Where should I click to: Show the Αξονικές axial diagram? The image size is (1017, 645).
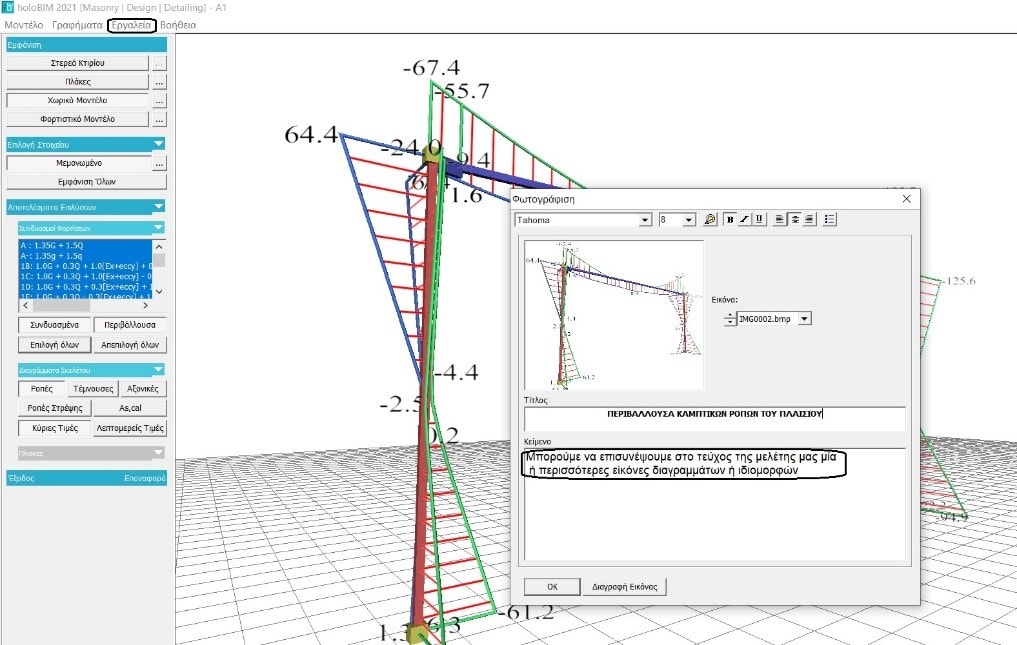143,389
